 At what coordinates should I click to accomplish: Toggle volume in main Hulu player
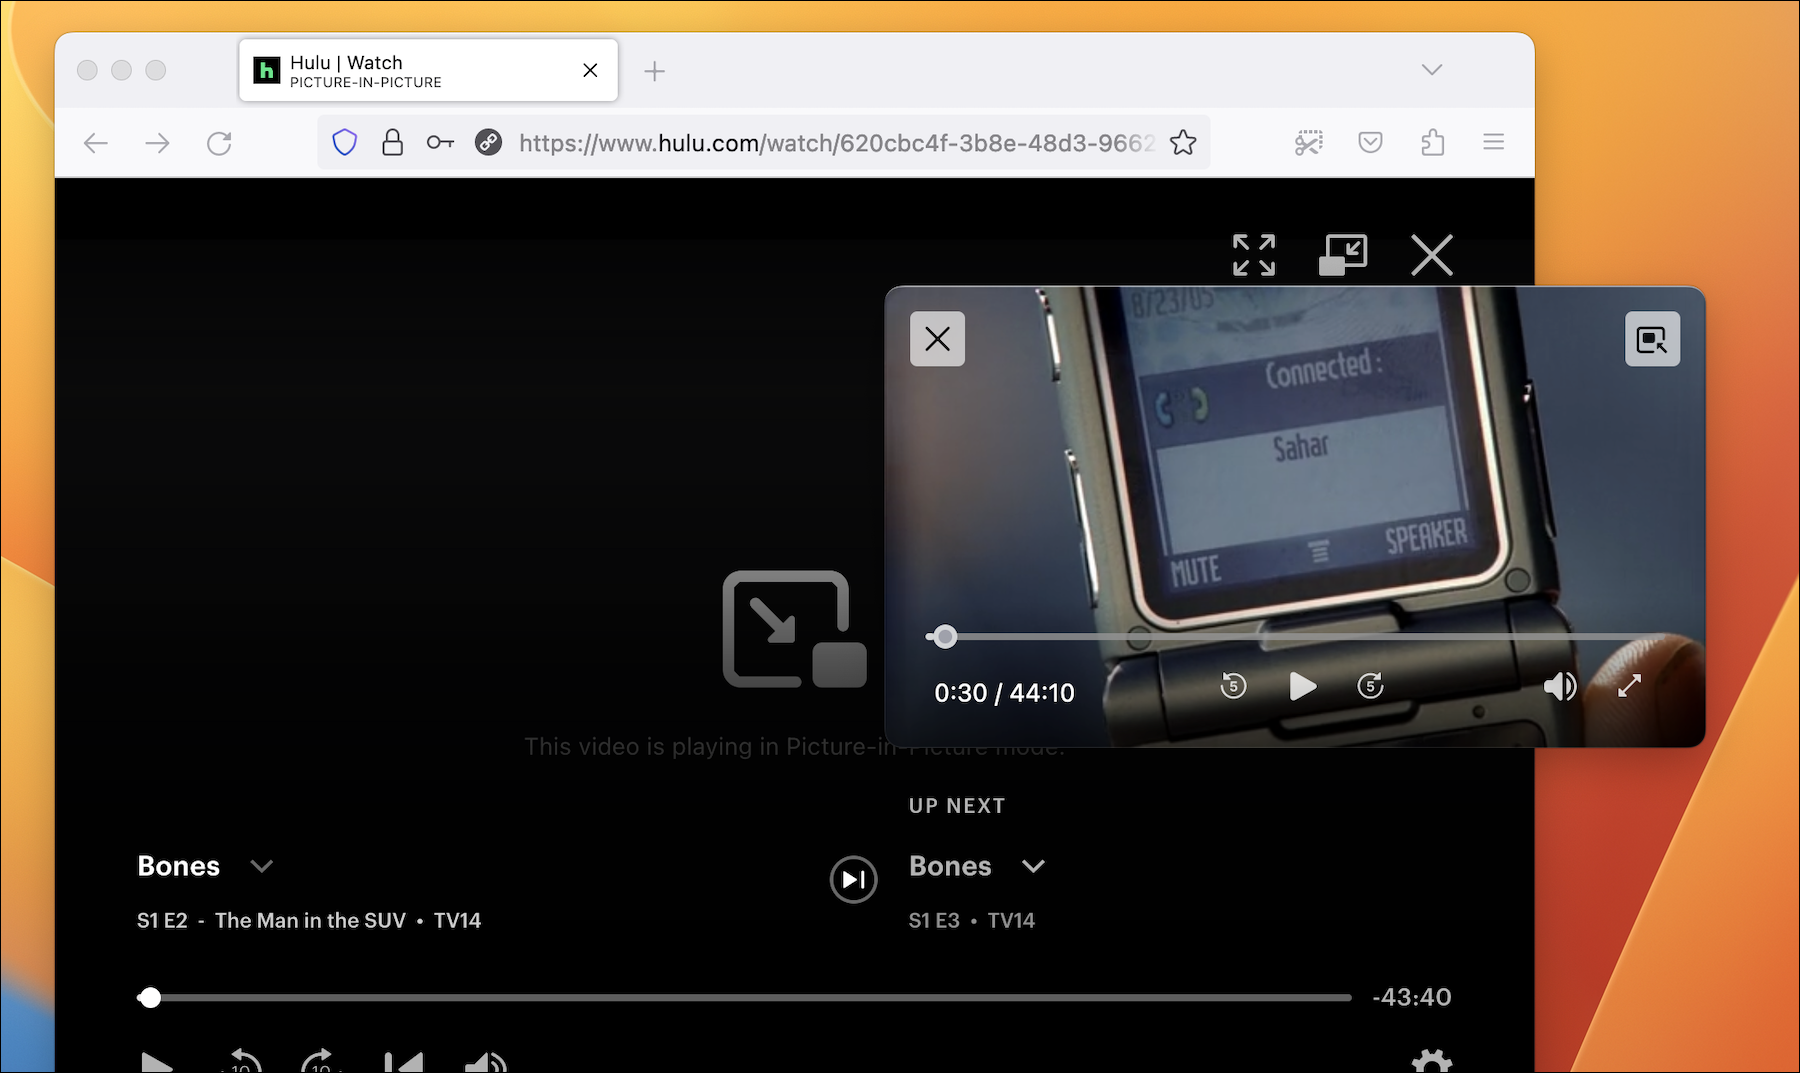(486, 1063)
